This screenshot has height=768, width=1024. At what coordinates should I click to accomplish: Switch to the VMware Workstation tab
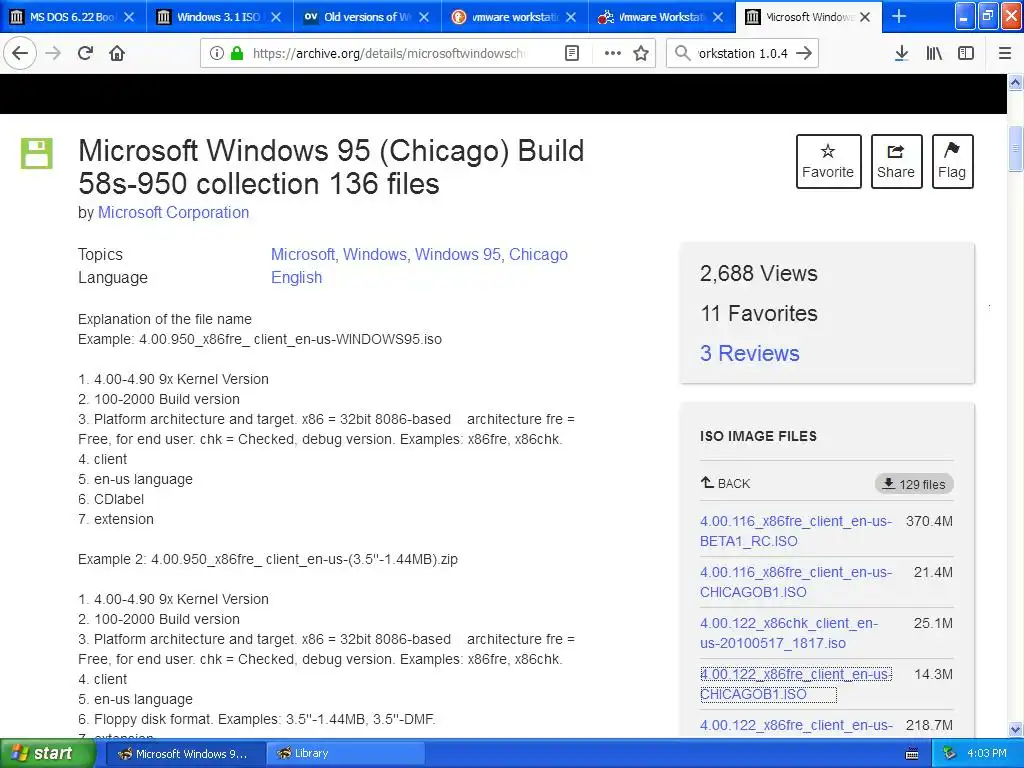pos(662,17)
